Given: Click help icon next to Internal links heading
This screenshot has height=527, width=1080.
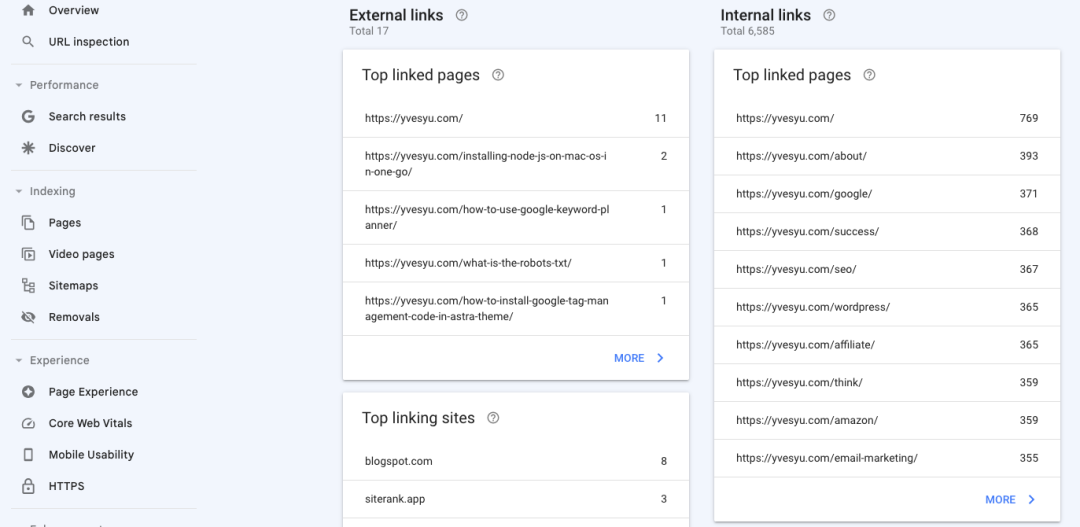Looking at the screenshot, I should 829,15.
